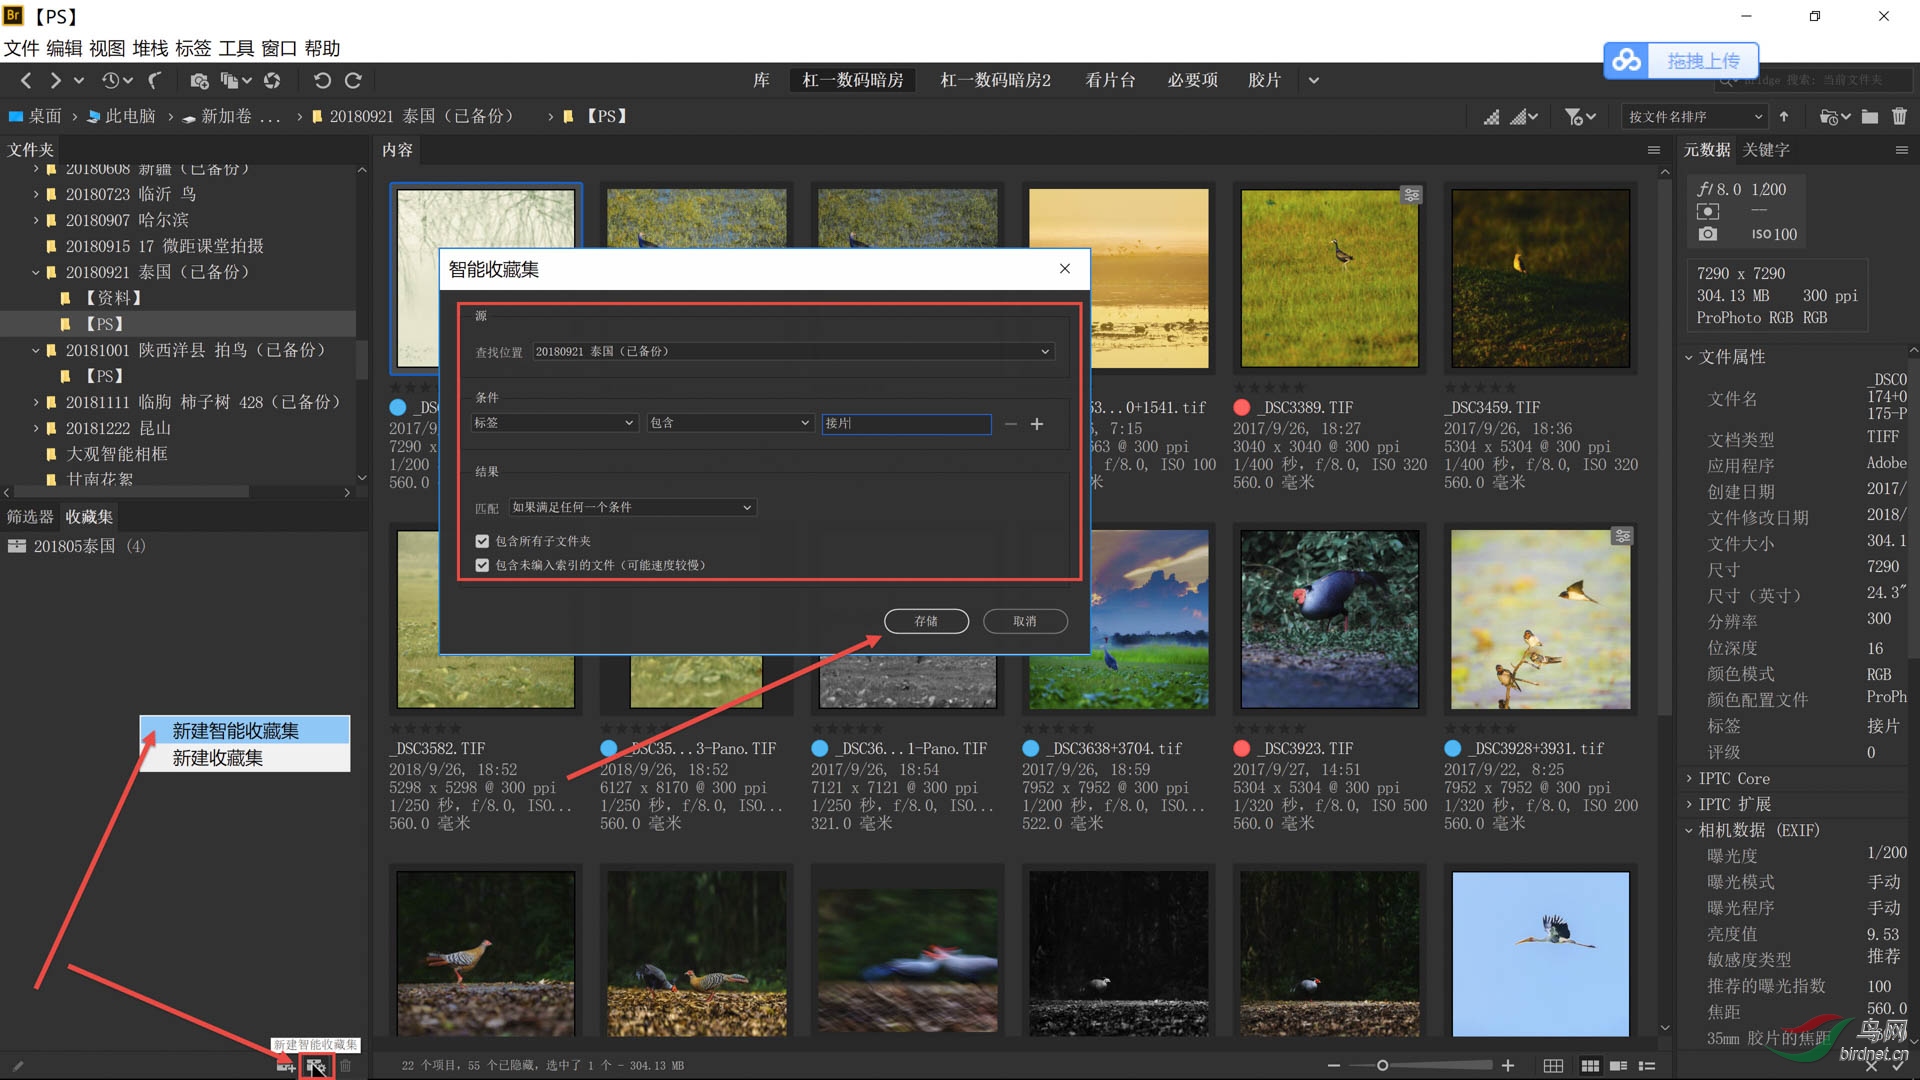The width and height of the screenshot is (1920, 1080).
Task: Click the rotate 90° counterclockwise icon
Action: (321, 81)
